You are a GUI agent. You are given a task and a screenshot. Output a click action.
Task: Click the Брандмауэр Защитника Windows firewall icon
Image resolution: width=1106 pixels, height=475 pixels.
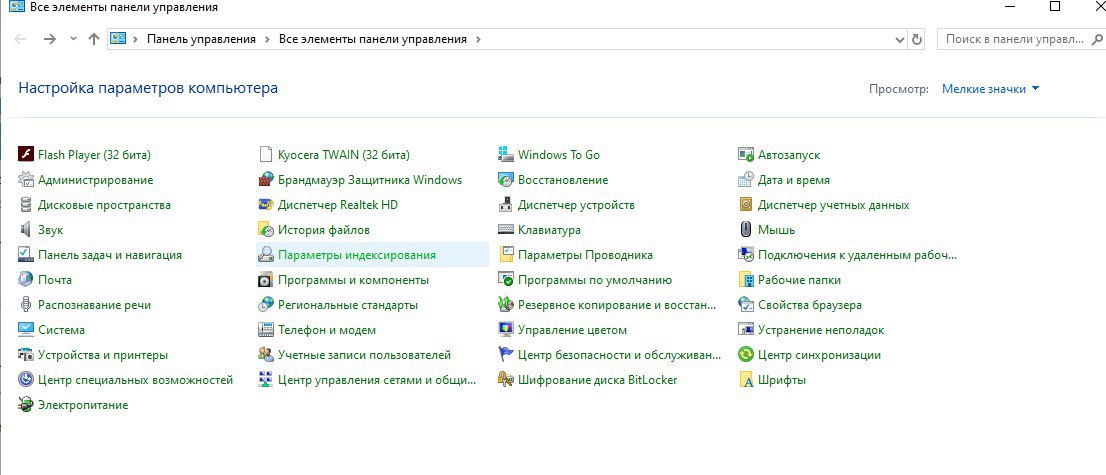click(266, 179)
